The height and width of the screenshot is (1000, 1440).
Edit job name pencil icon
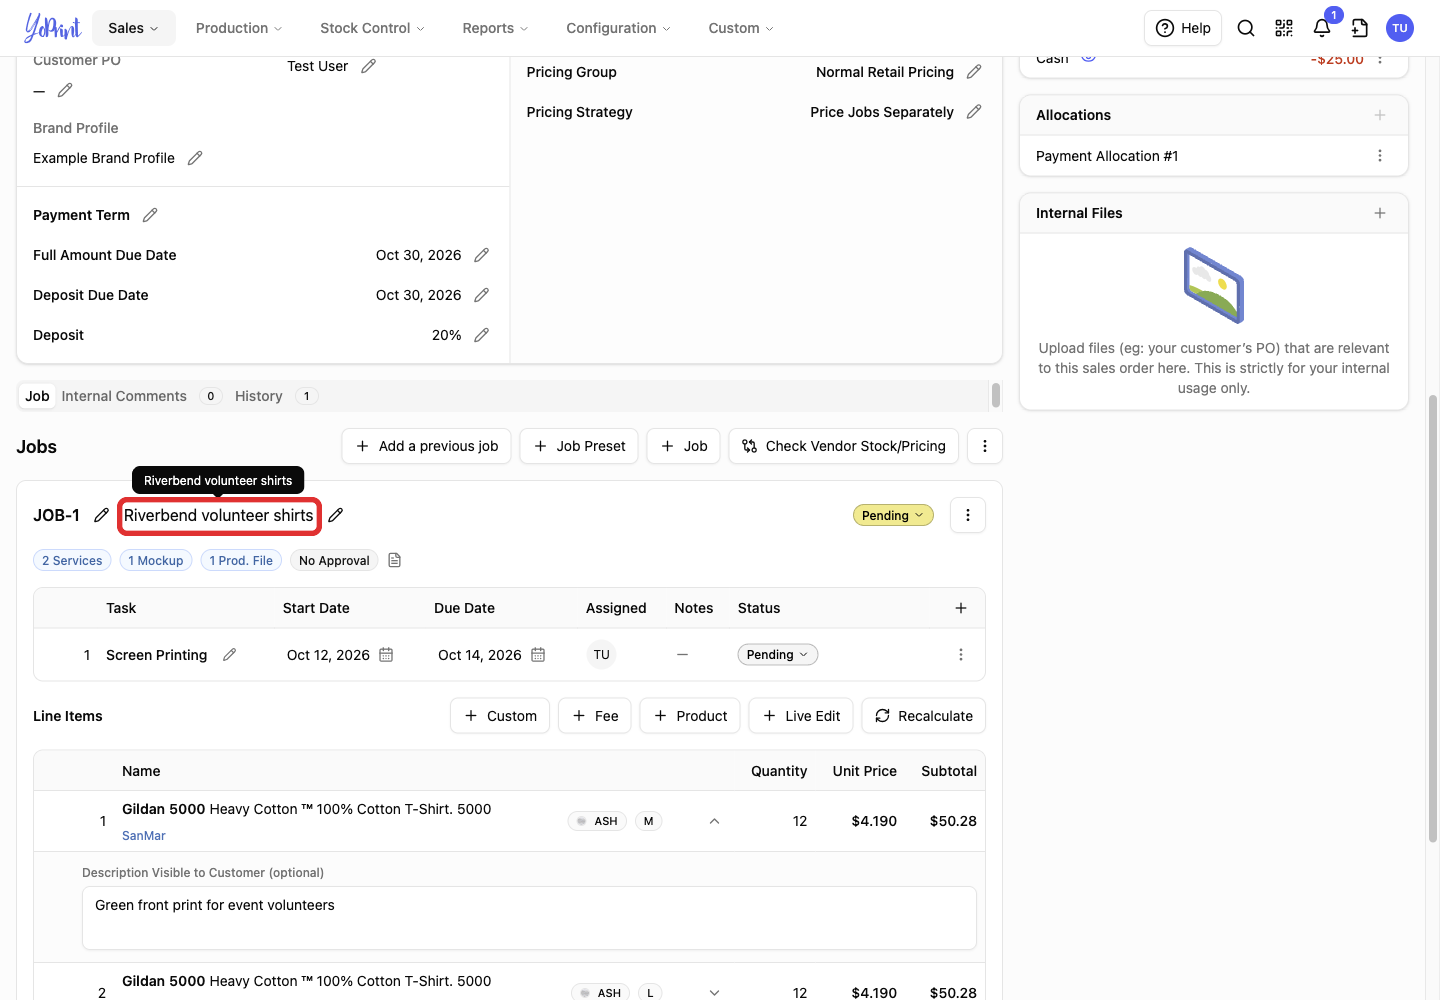[x=336, y=515]
